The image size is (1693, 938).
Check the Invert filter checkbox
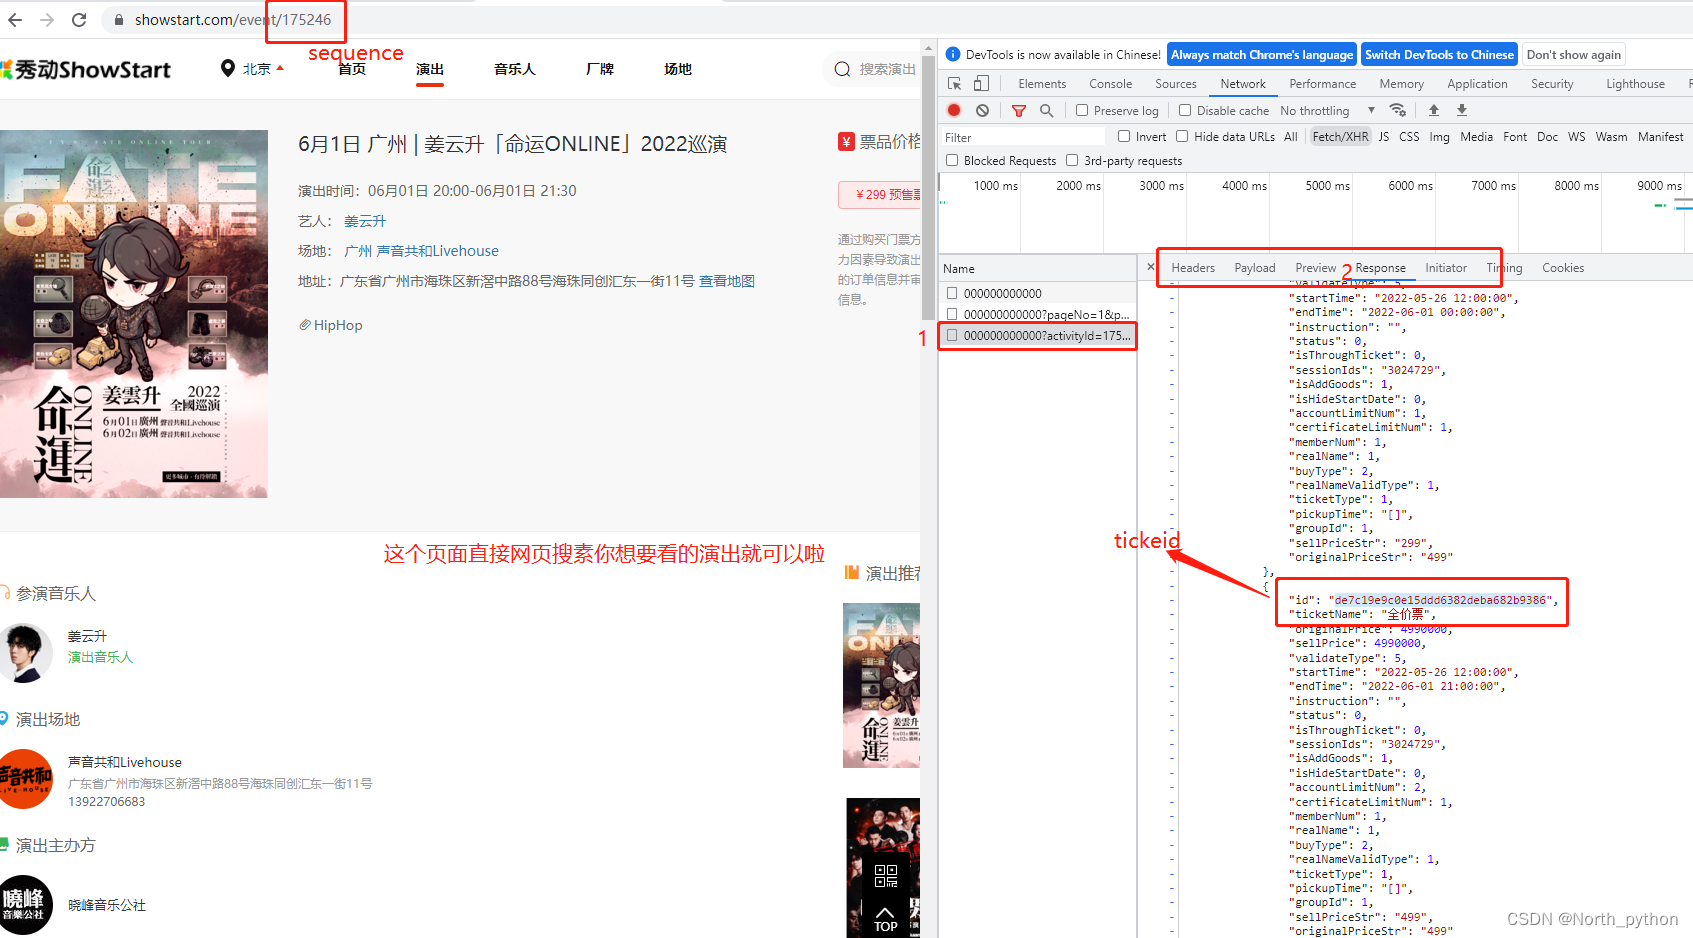[1124, 136]
